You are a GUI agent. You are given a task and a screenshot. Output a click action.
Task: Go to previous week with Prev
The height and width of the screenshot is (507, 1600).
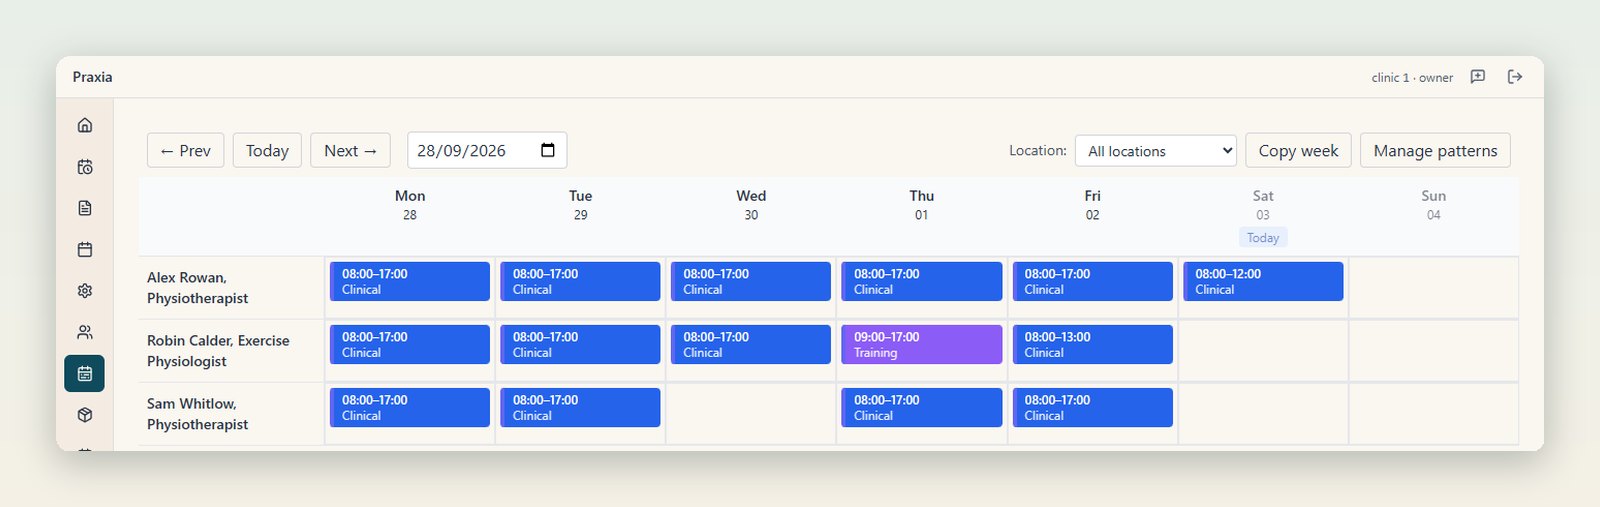coord(186,150)
